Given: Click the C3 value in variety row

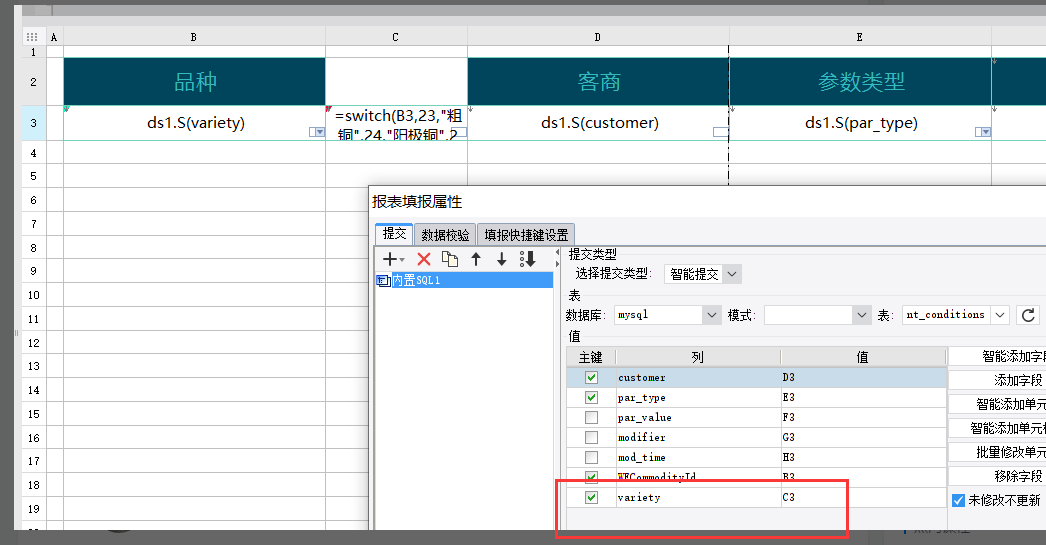Looking at the screenshot, I should [863, 498].
